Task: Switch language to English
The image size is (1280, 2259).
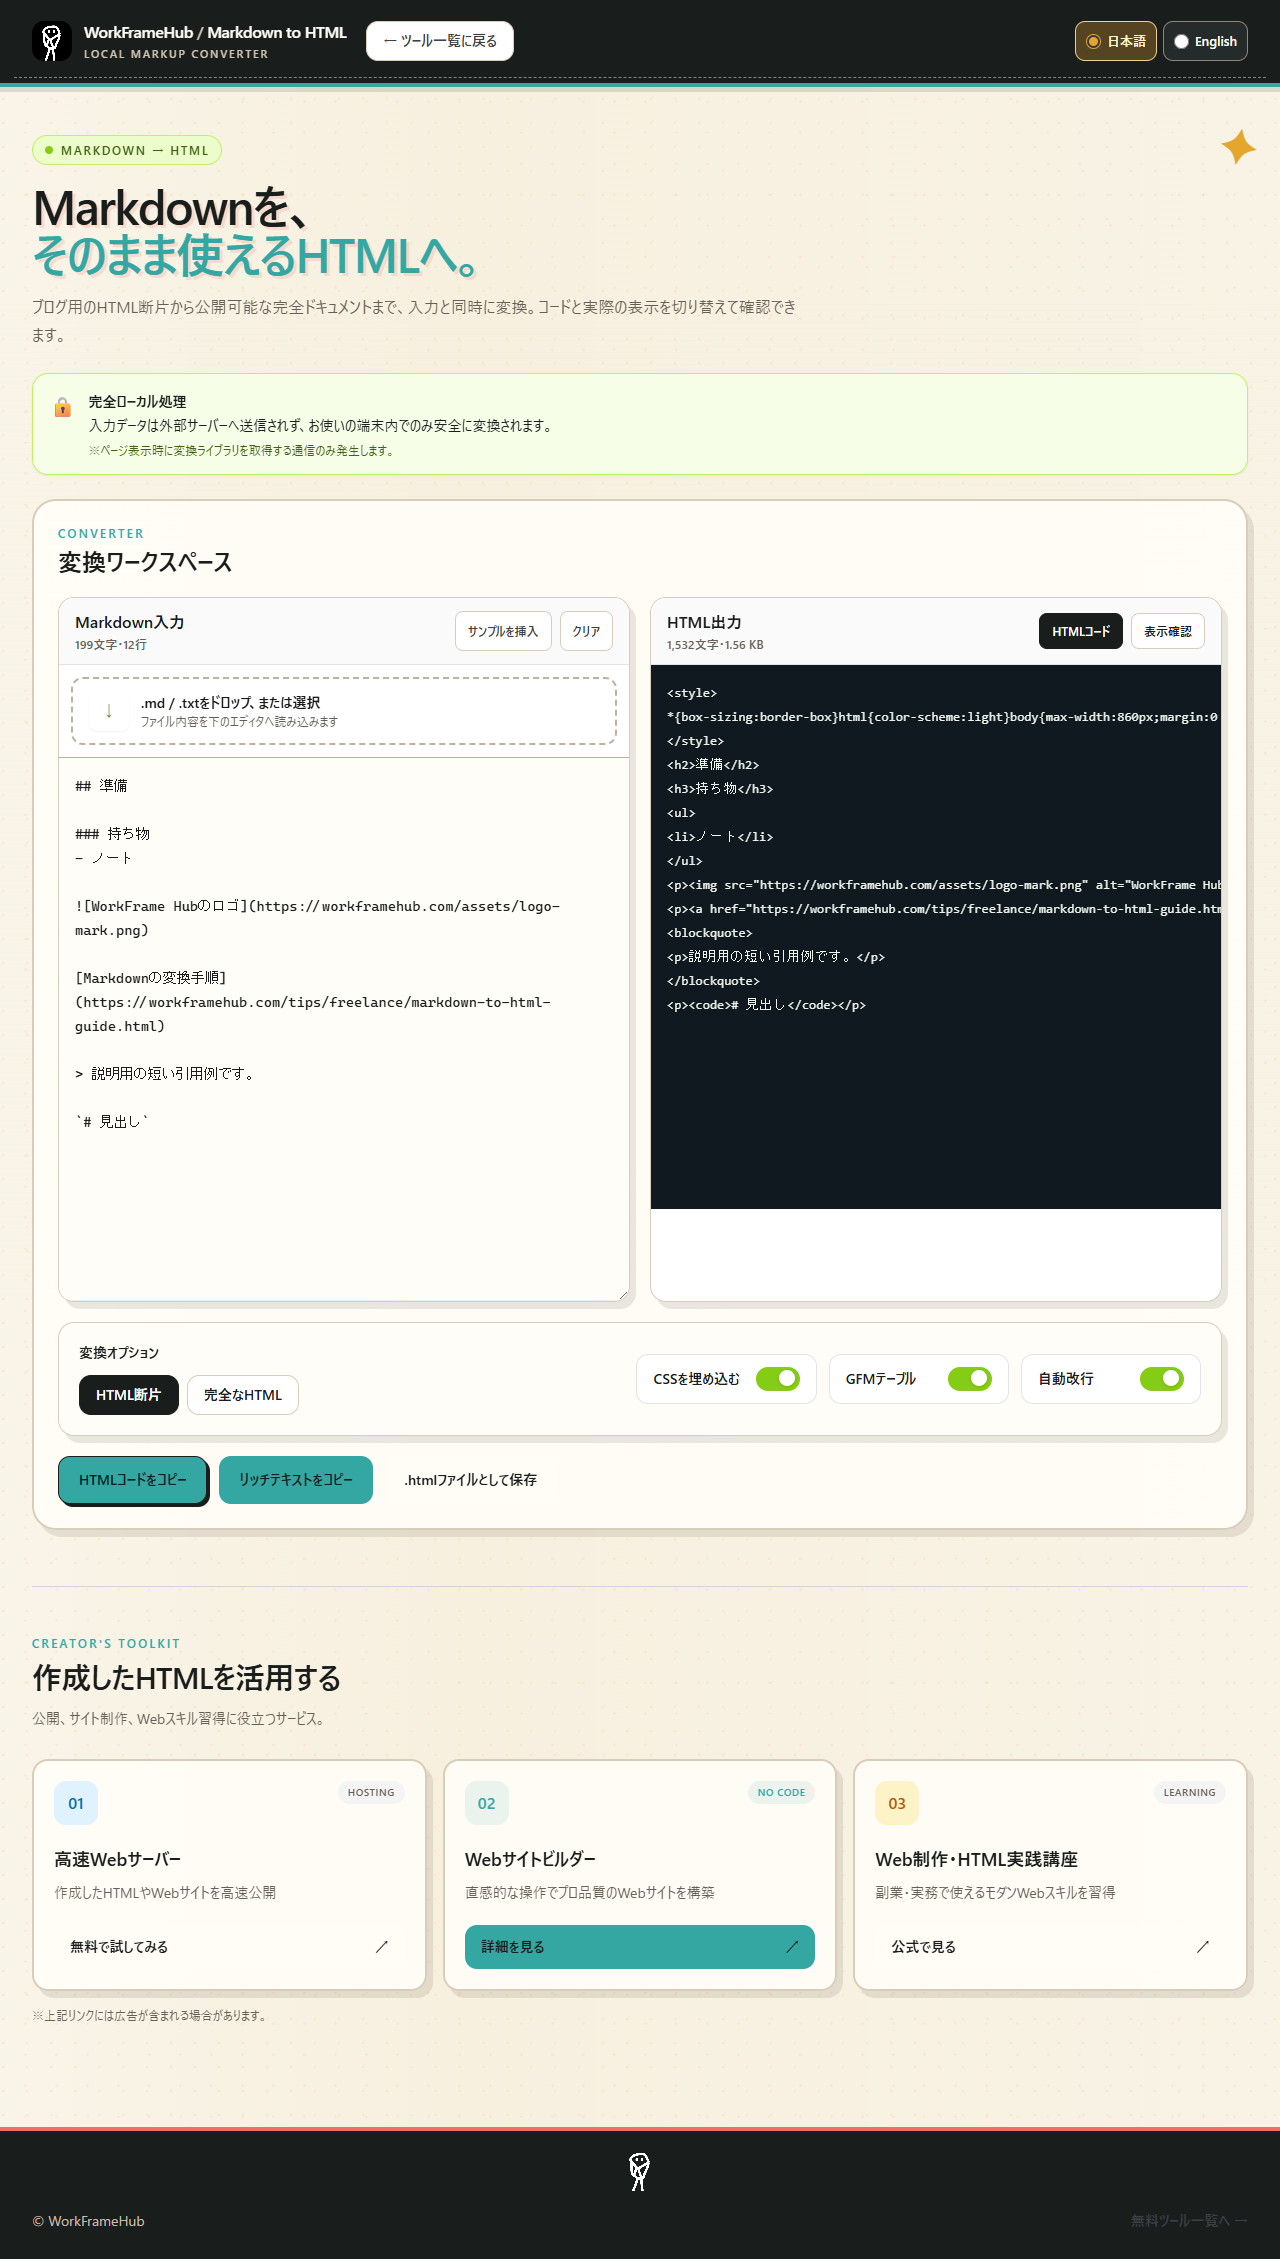Action: (1205, 41)
